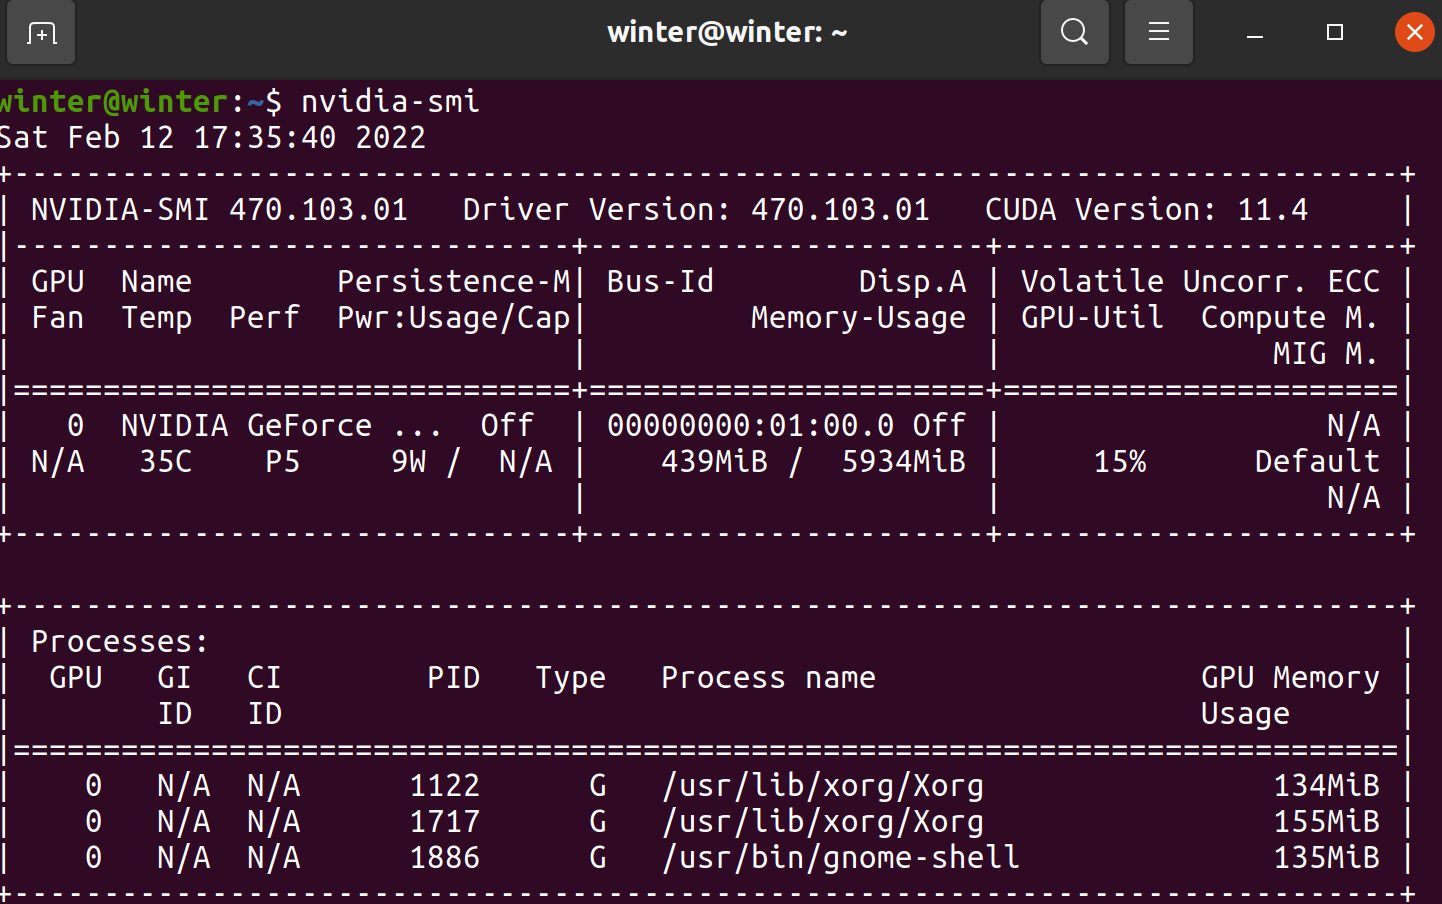Click the Persistence-M column header

click(454, 281)
